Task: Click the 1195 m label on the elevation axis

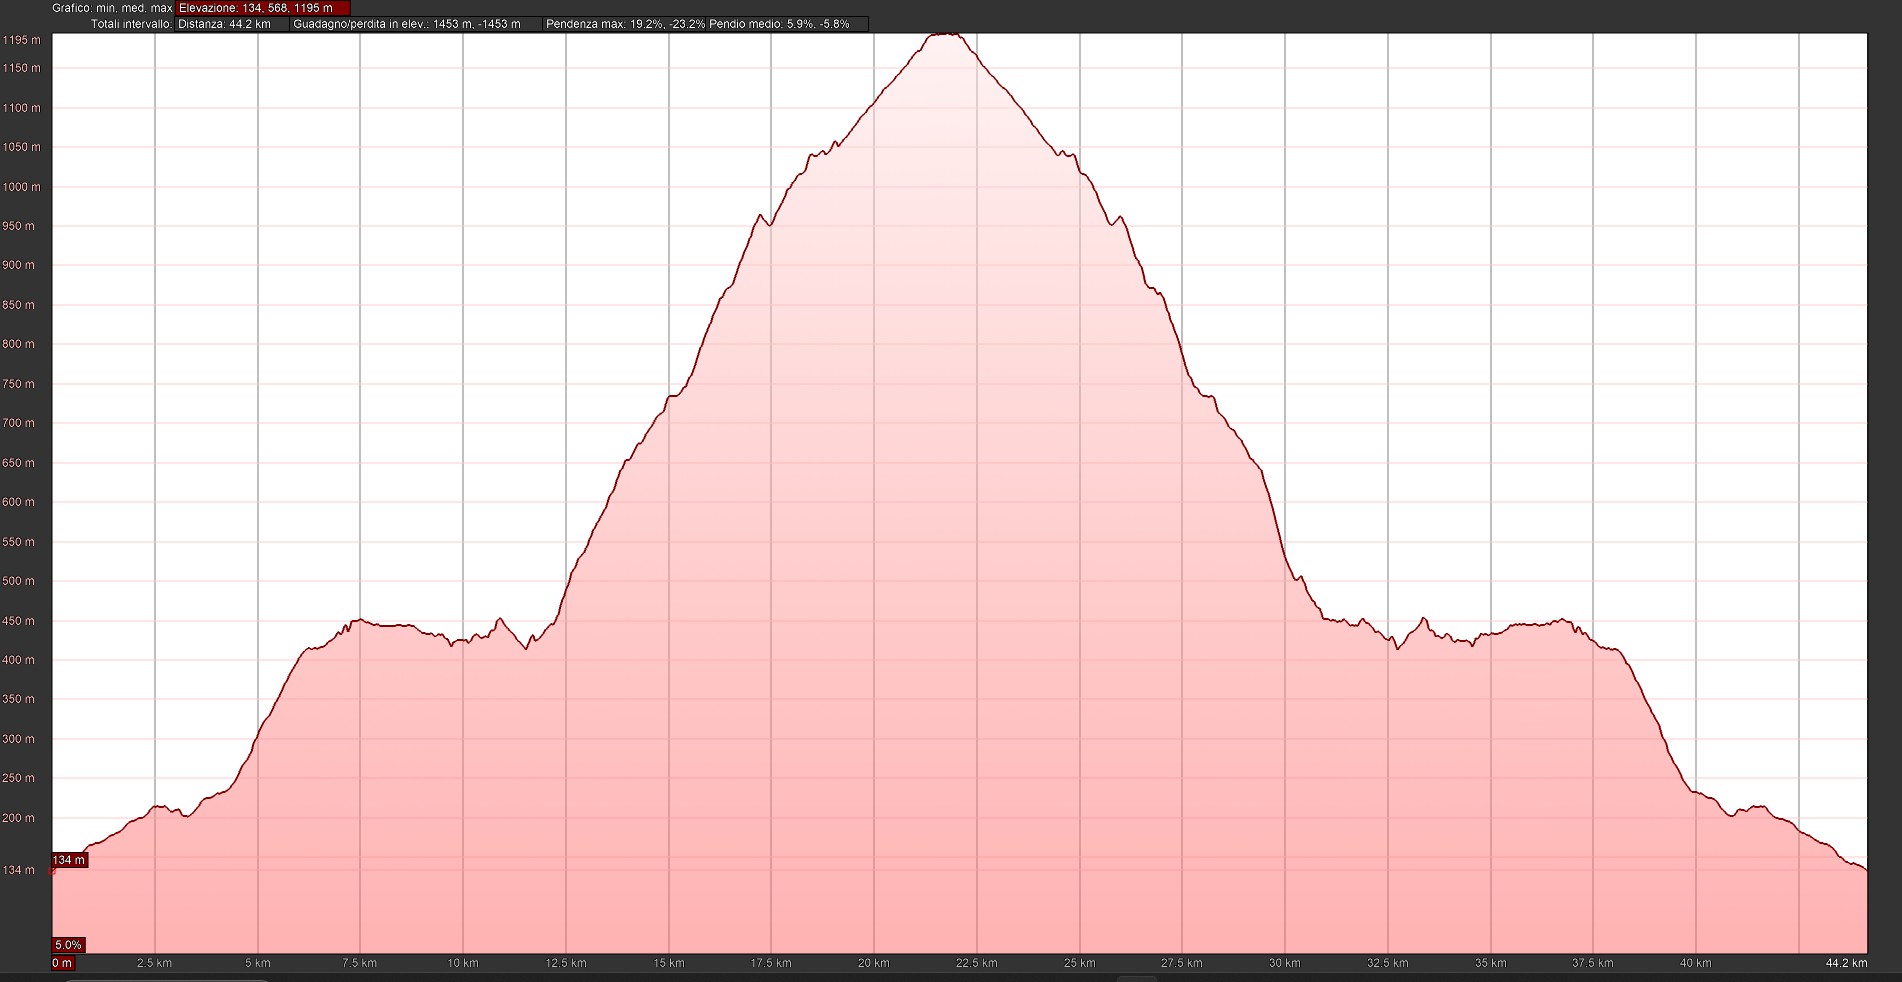Action: 22,40
